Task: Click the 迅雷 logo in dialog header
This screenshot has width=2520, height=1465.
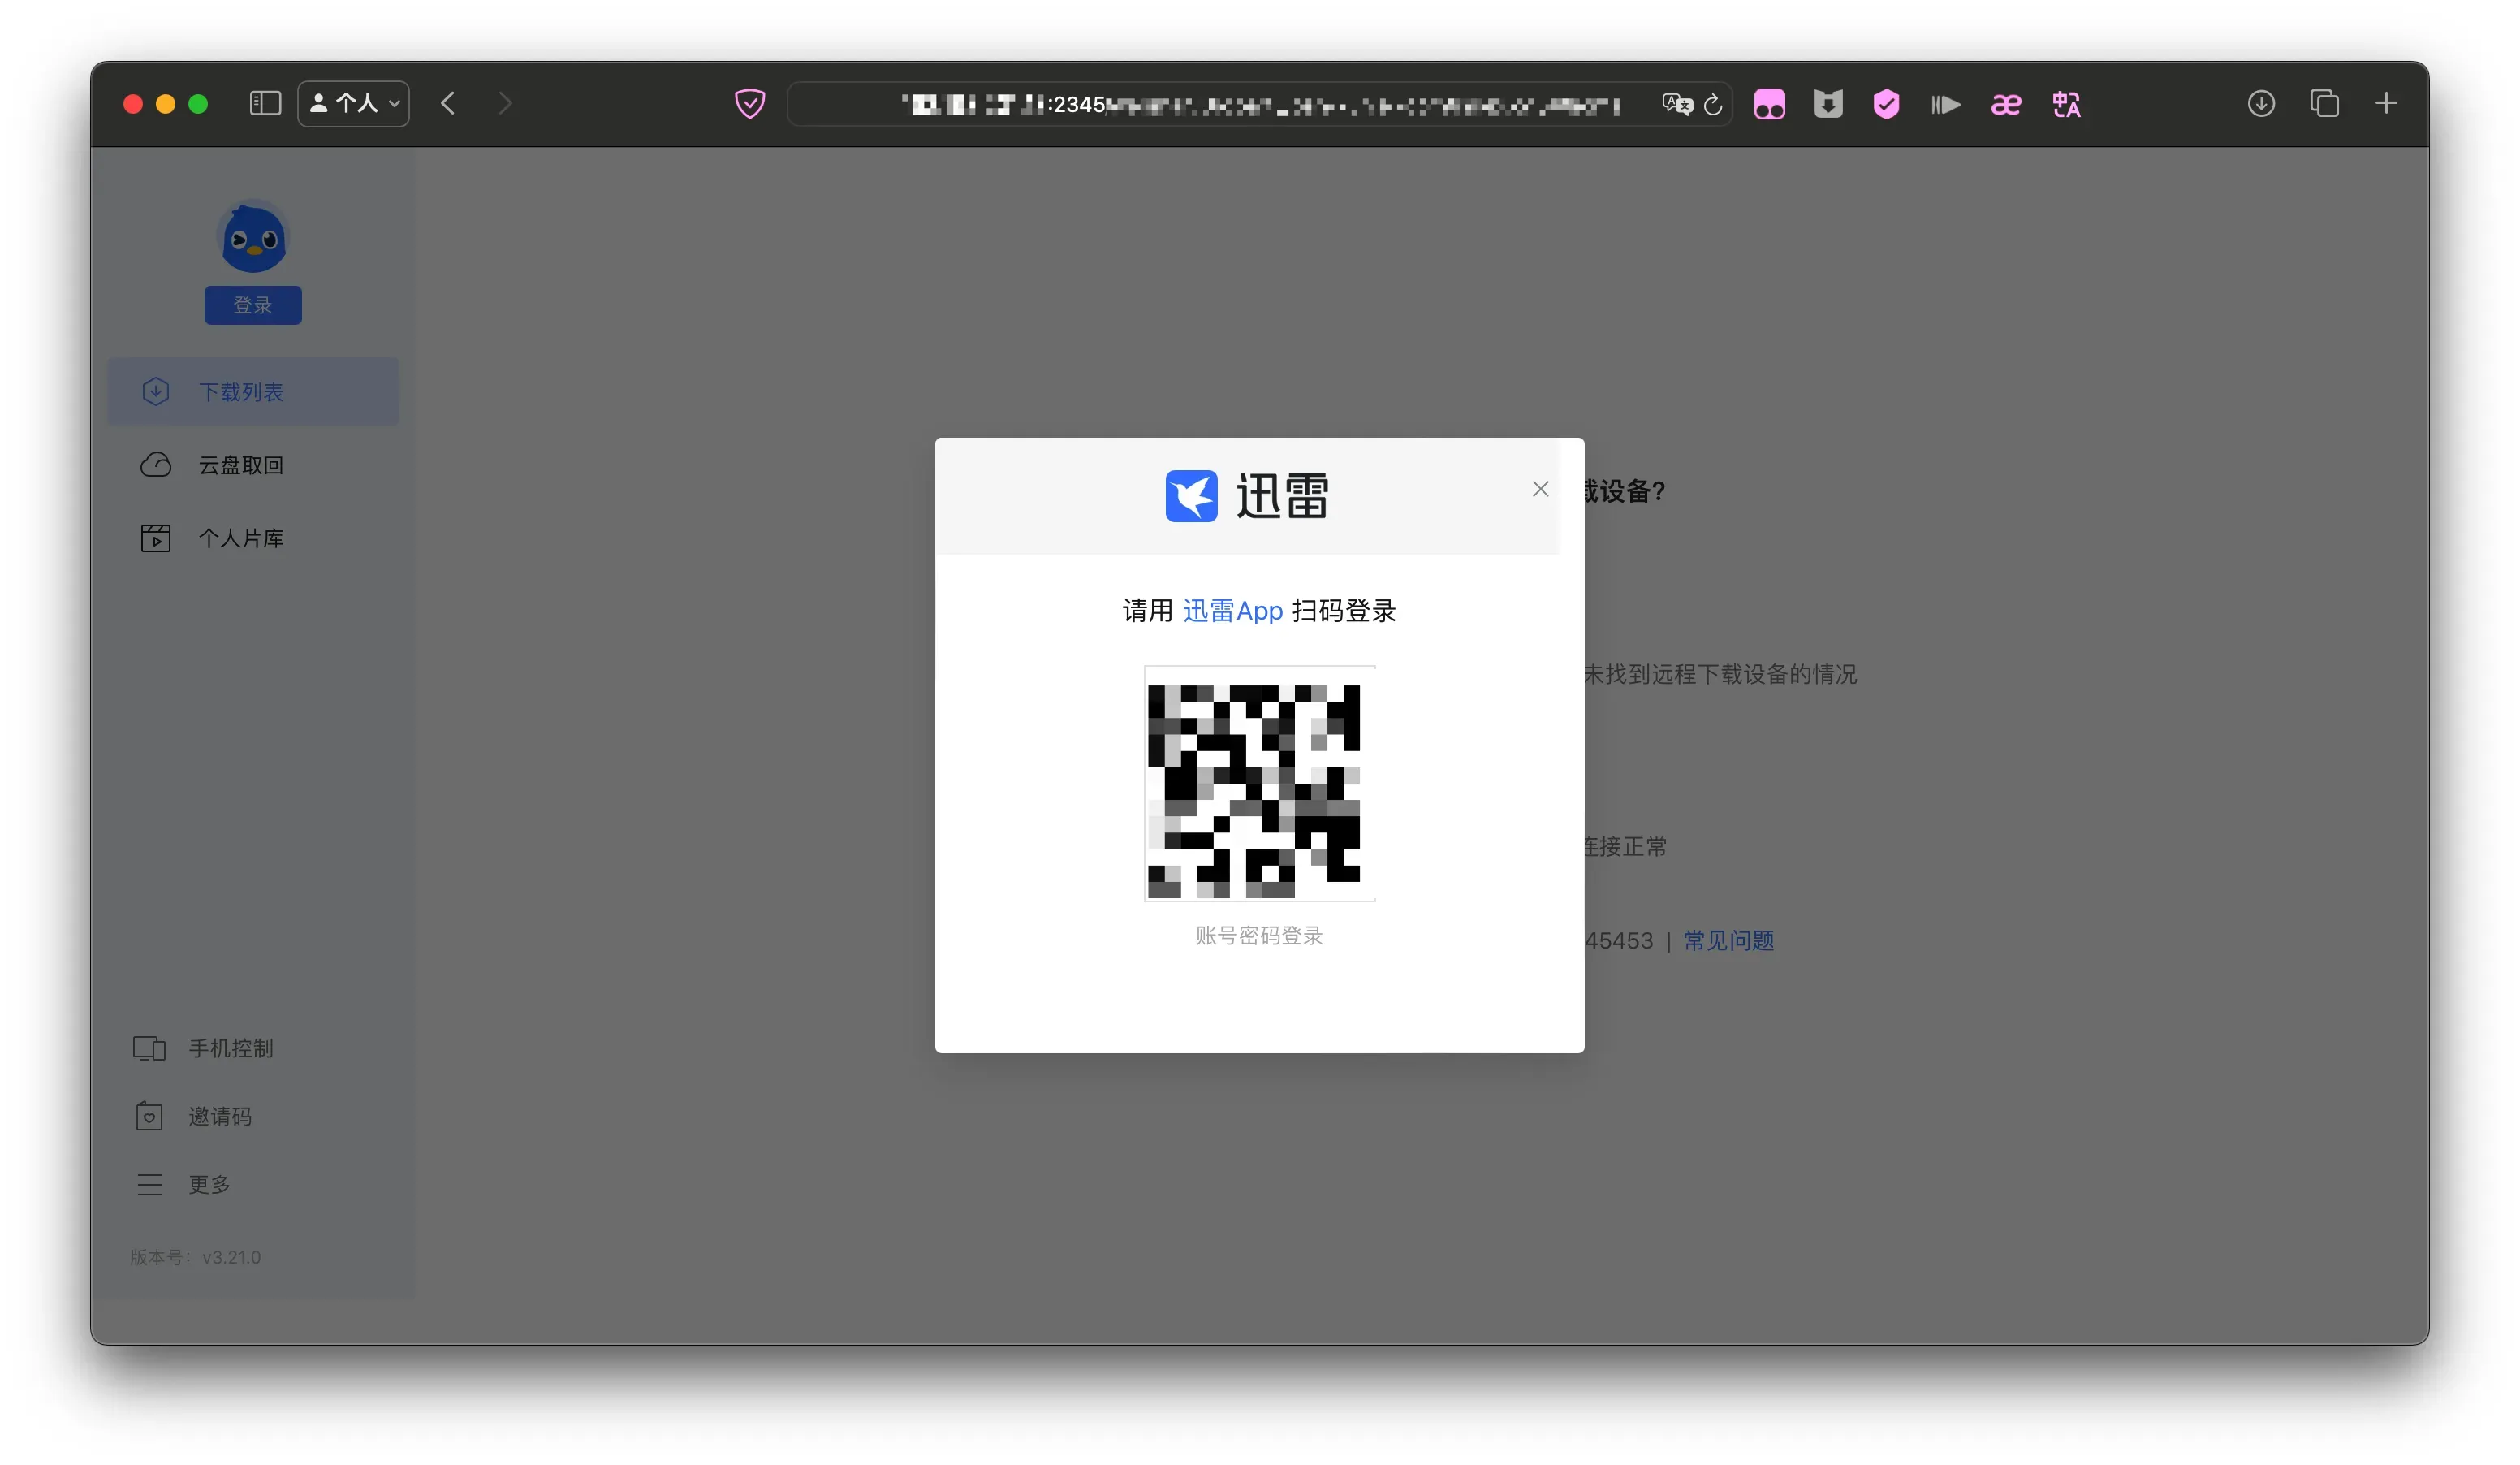Action: (x=1247, y=495)
